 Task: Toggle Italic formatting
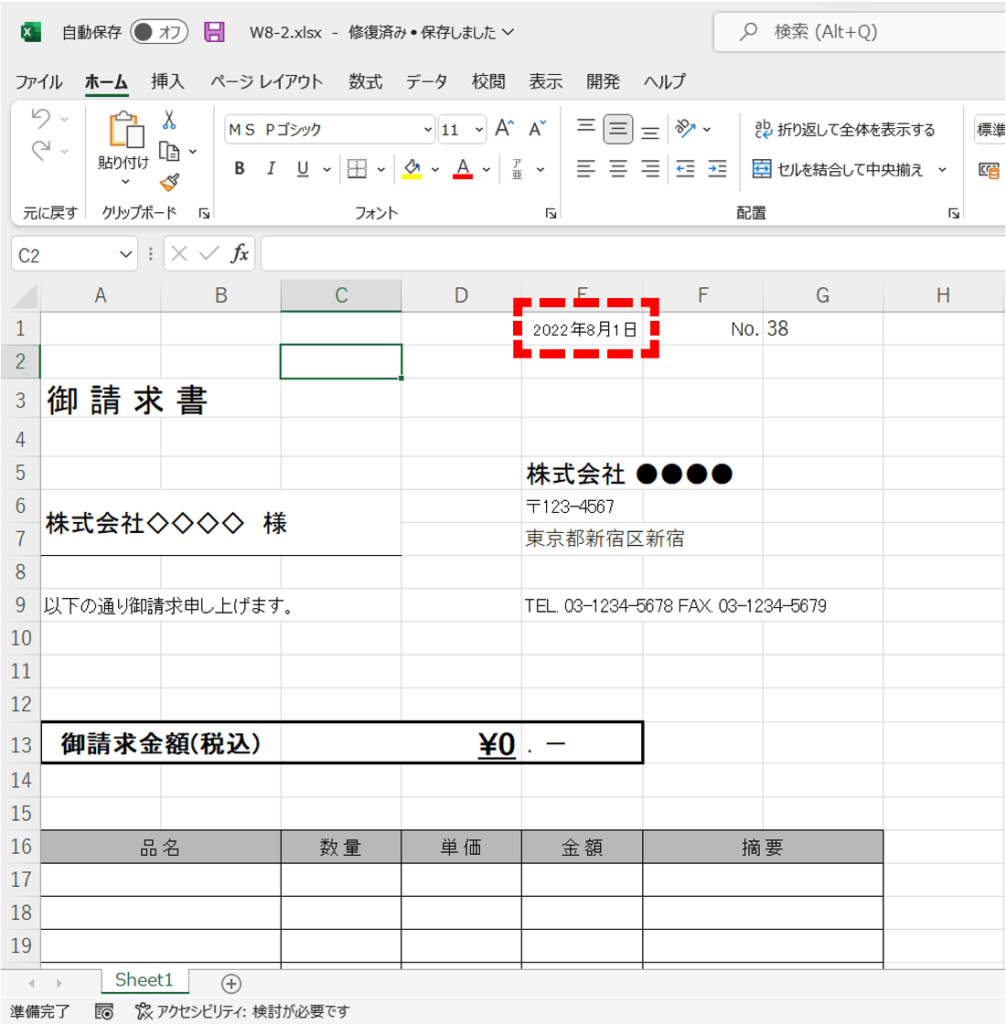click(x=270, y=169)
